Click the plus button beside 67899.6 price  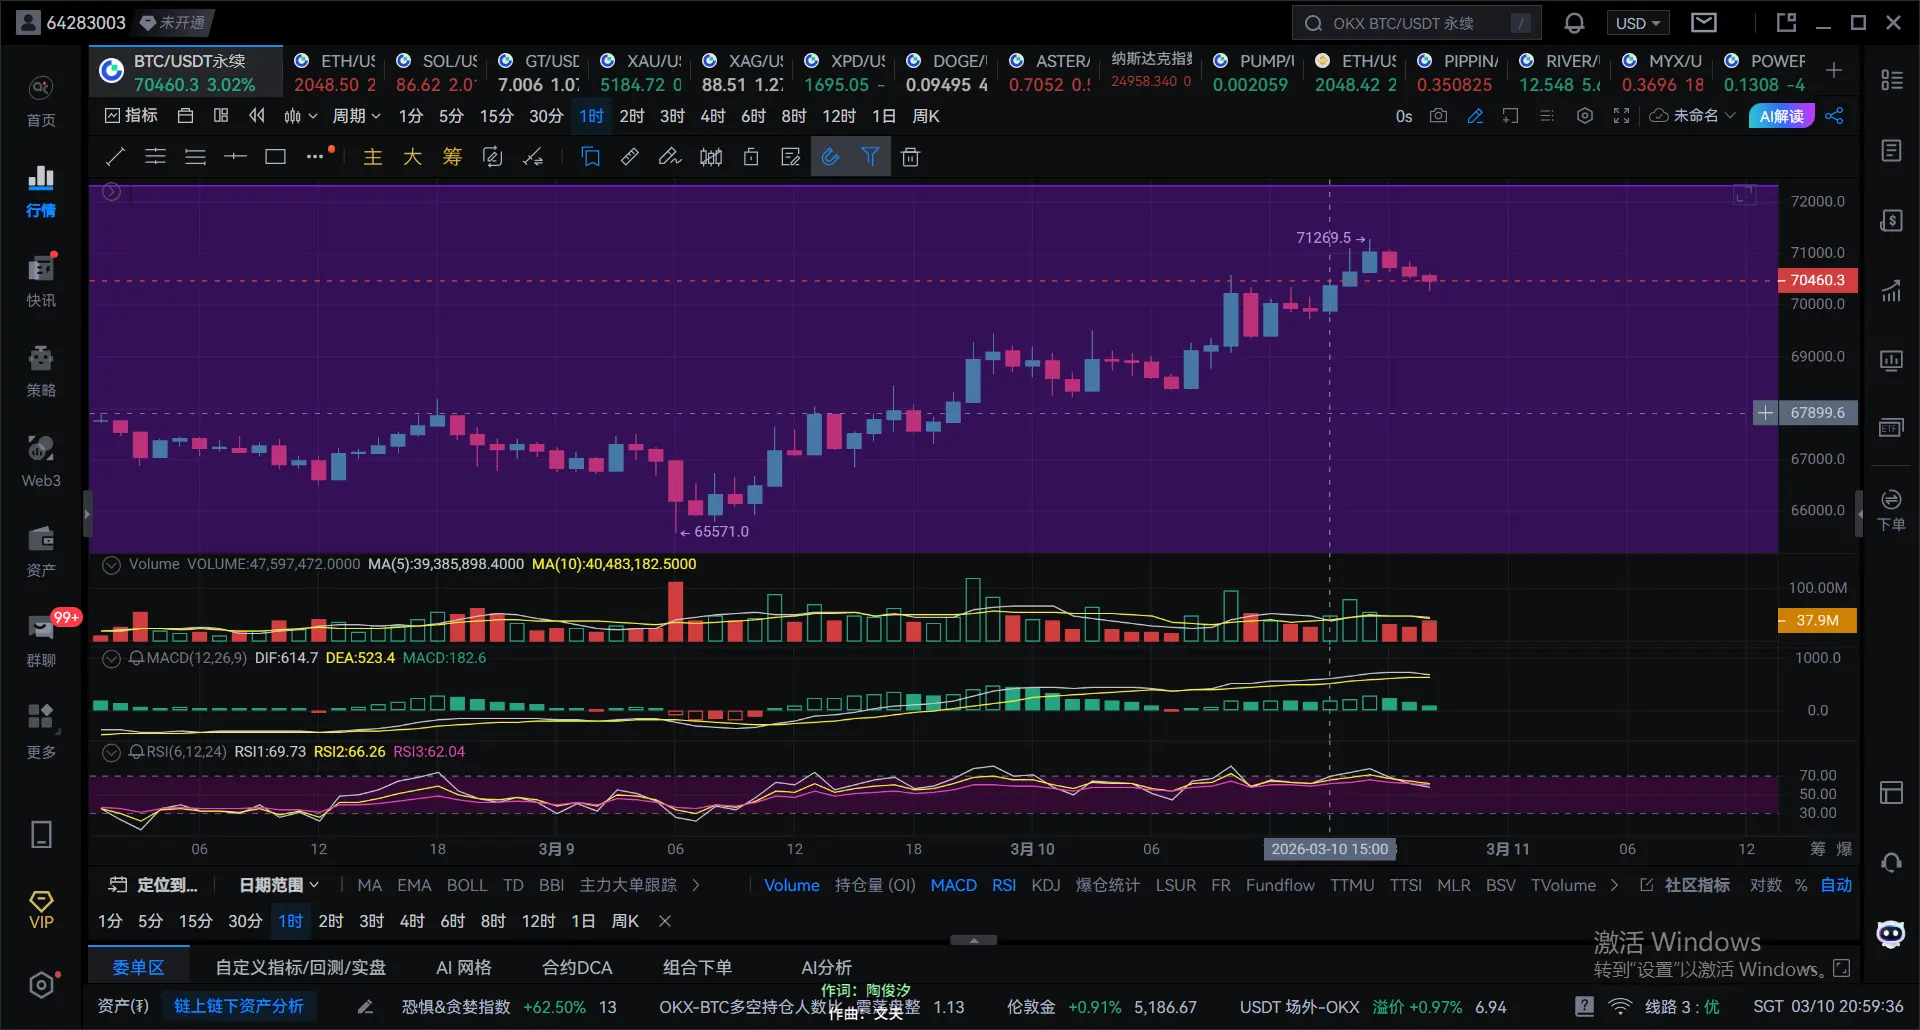[1765, 413]
